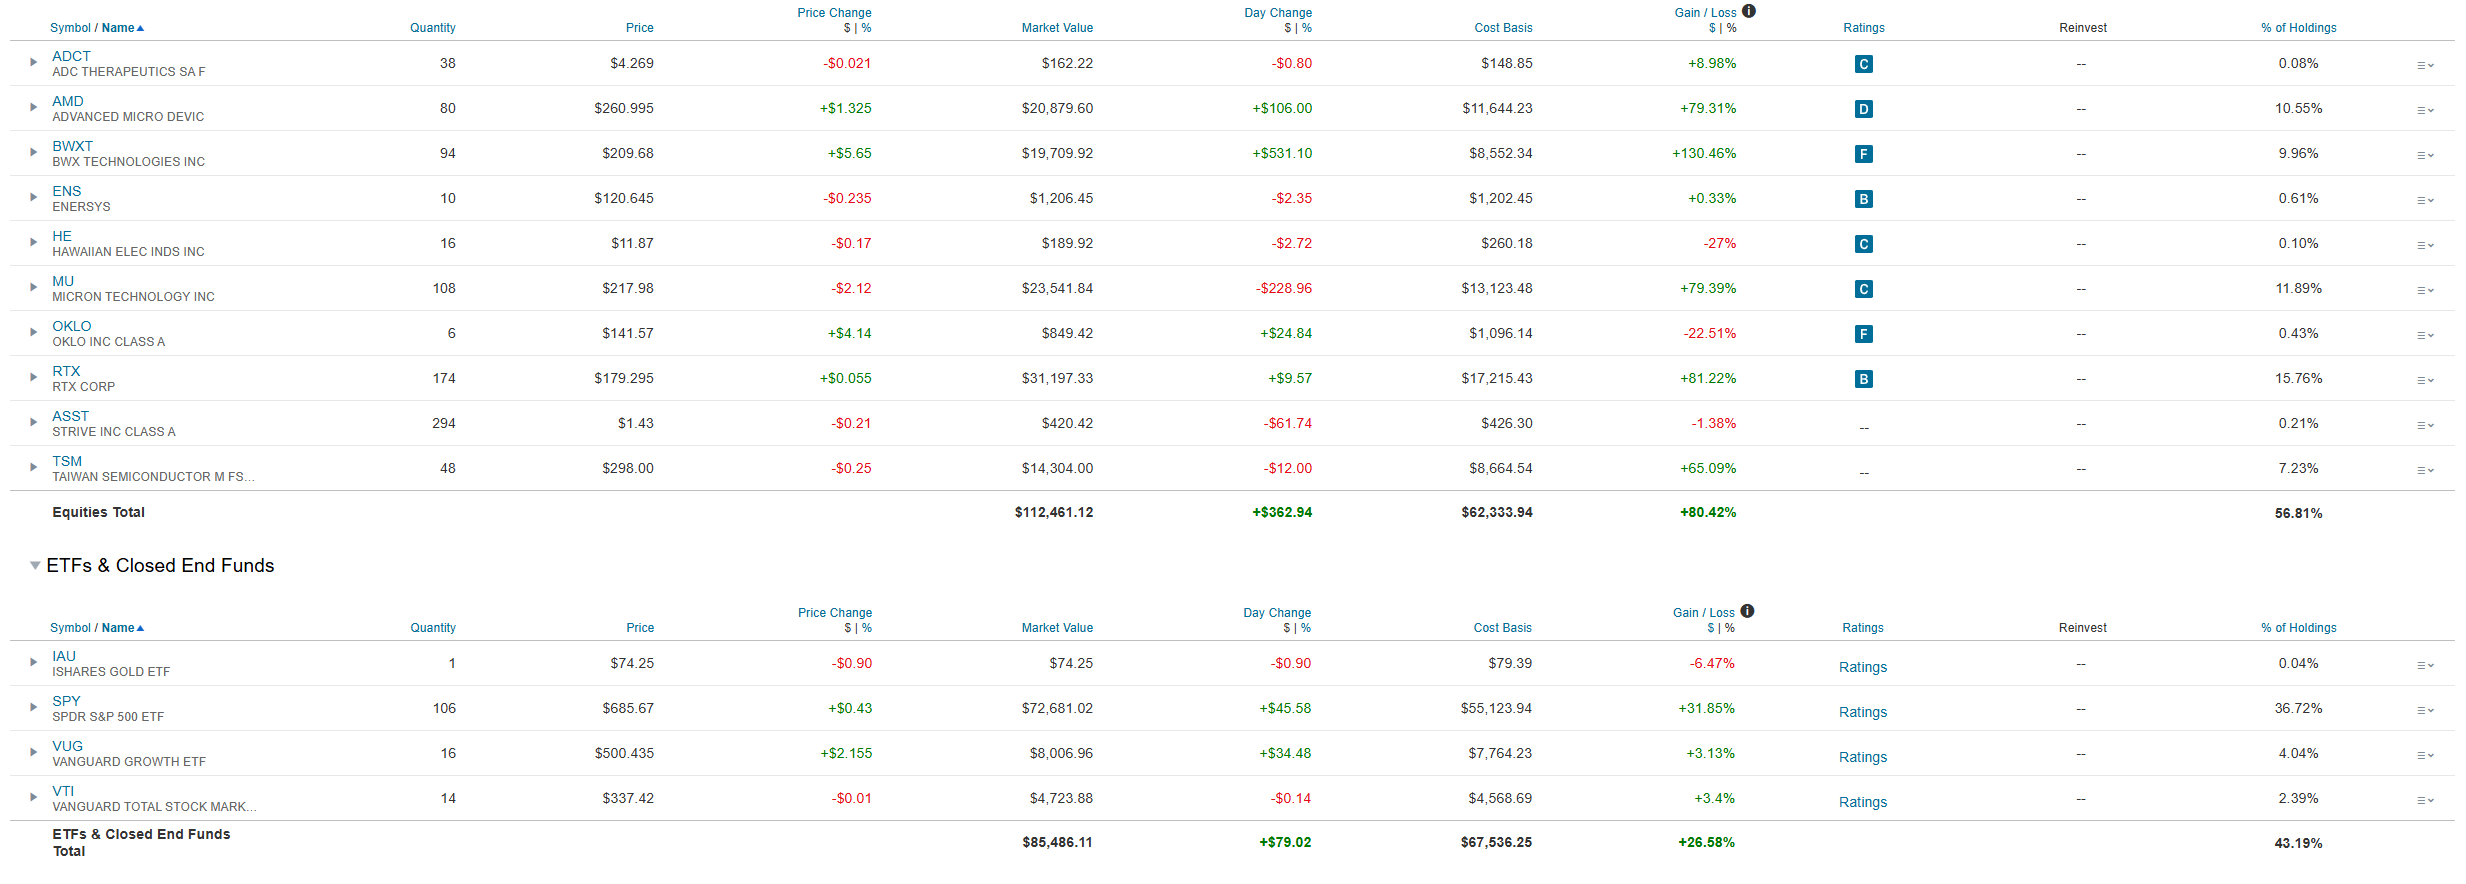Expand the ENS position row
2466x884 pixels.
pos(33,197)
